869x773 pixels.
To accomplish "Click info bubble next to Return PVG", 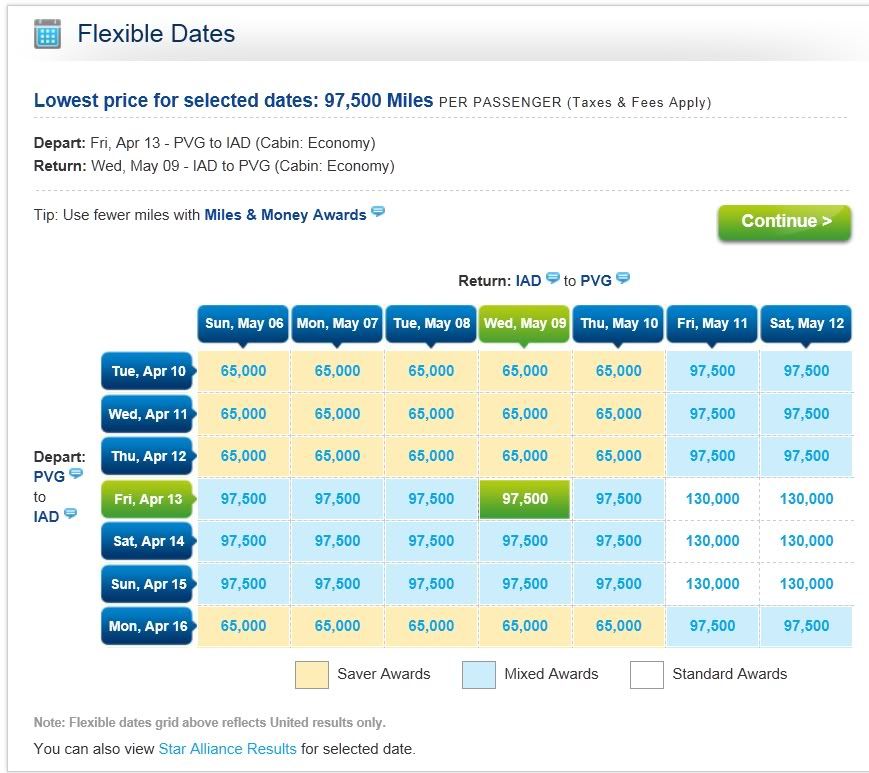I will point(623,279).
